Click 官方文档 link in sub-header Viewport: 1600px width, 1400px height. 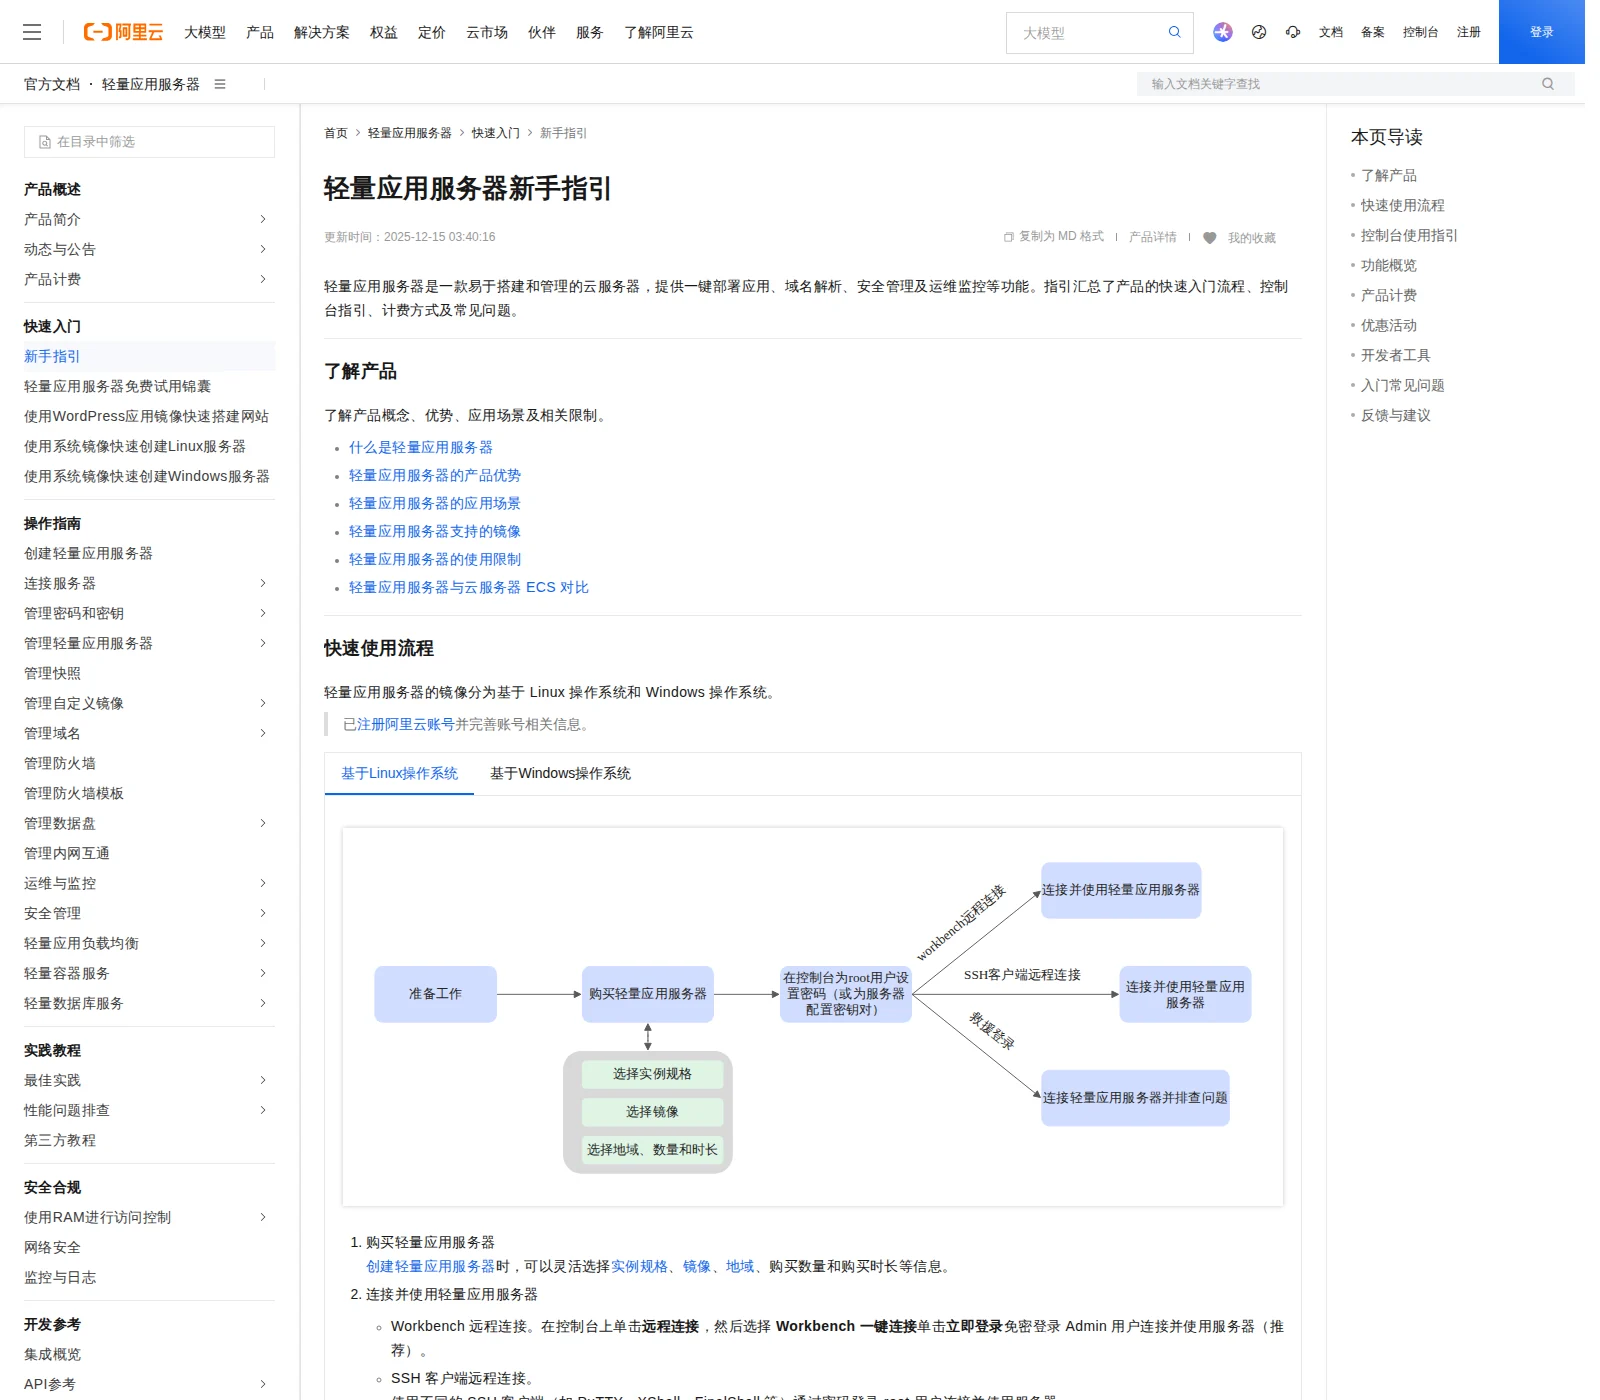[52, 84]
